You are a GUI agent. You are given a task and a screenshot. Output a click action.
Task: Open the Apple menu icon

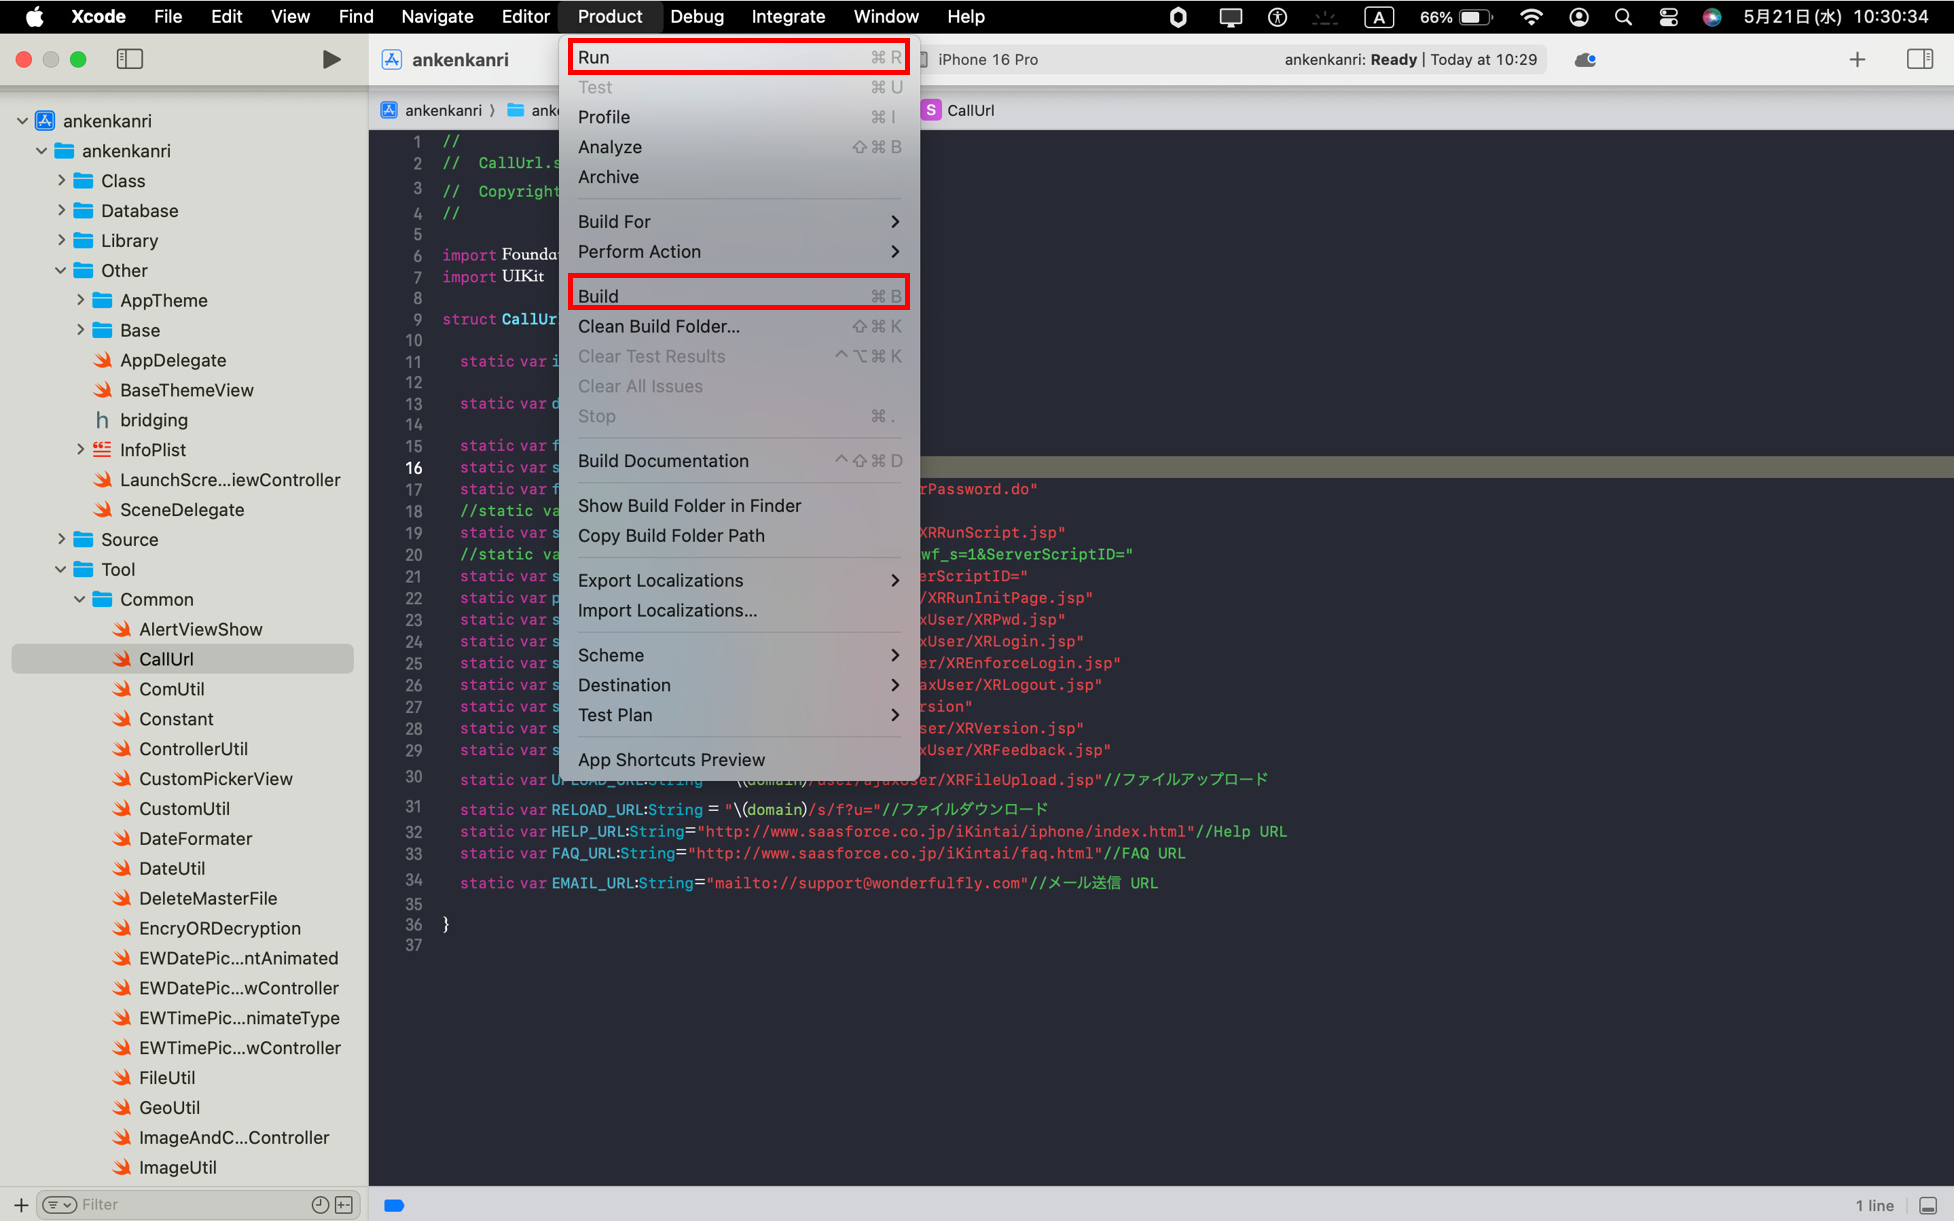34,17
